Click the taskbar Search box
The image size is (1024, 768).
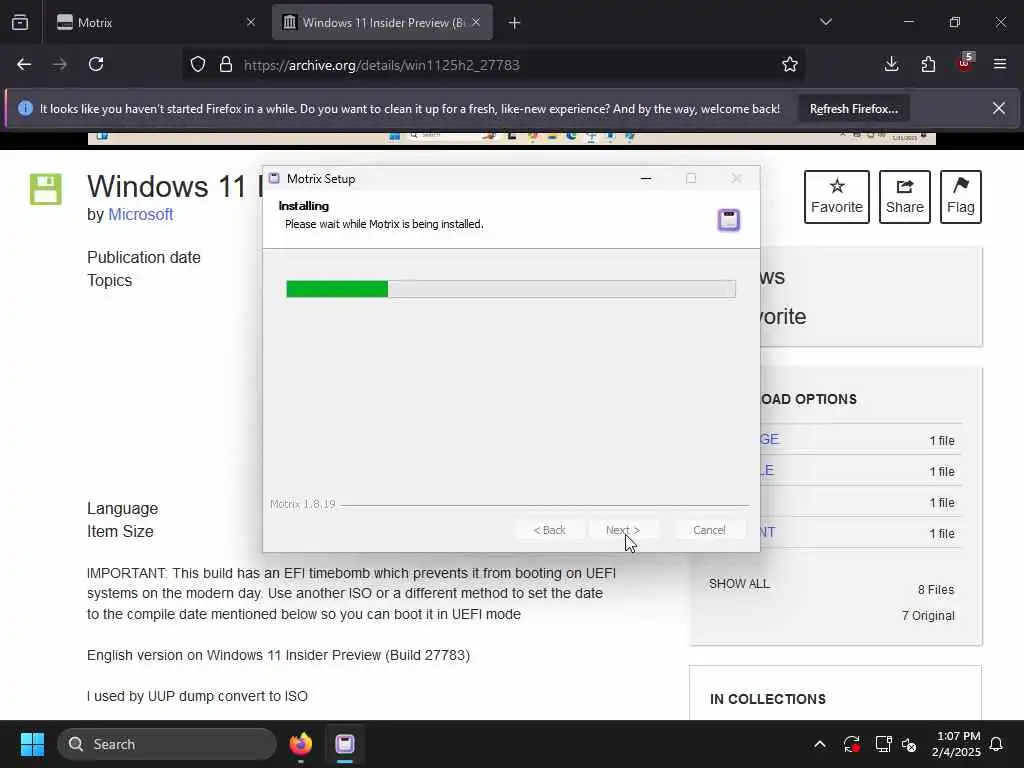click(x=167, y=744)
